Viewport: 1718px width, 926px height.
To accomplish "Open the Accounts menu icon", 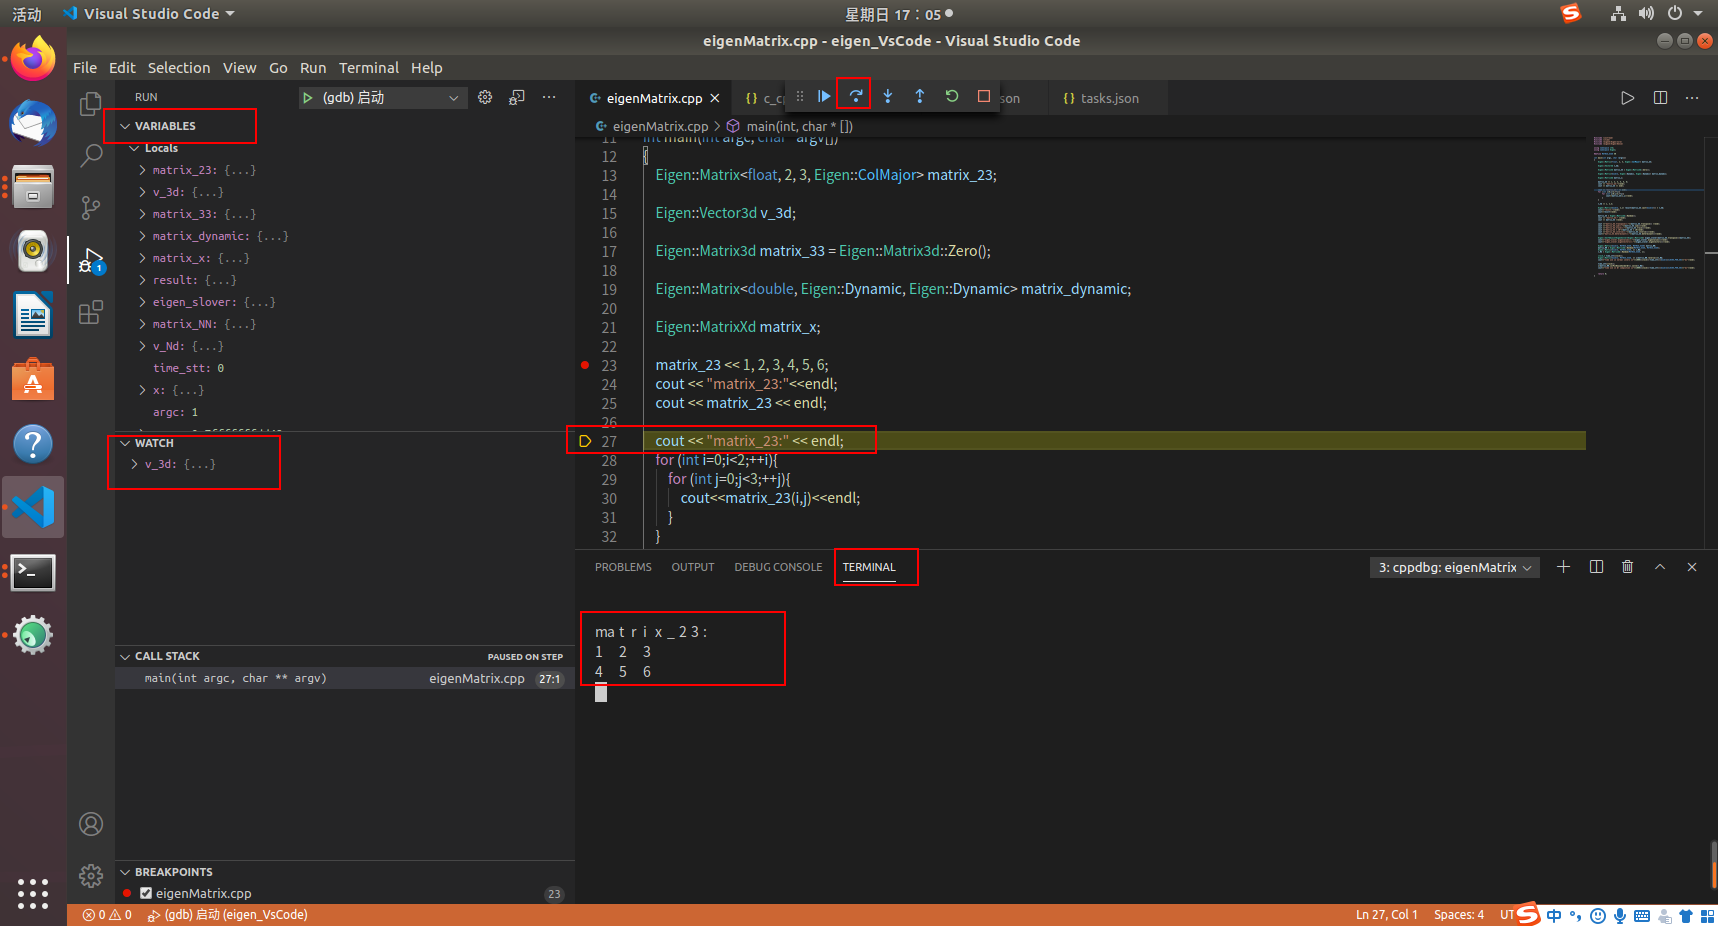I will coord(91,824).
